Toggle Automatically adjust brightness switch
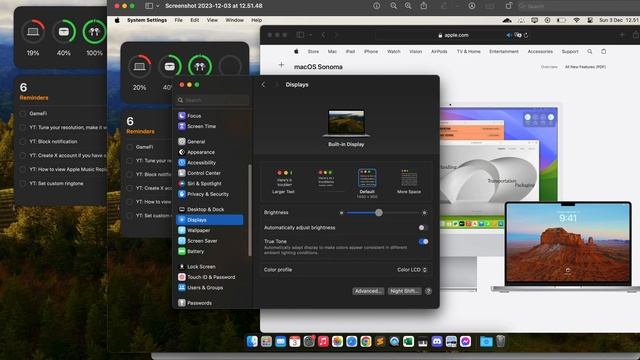The image size is (640, 360). coord(423,228)
